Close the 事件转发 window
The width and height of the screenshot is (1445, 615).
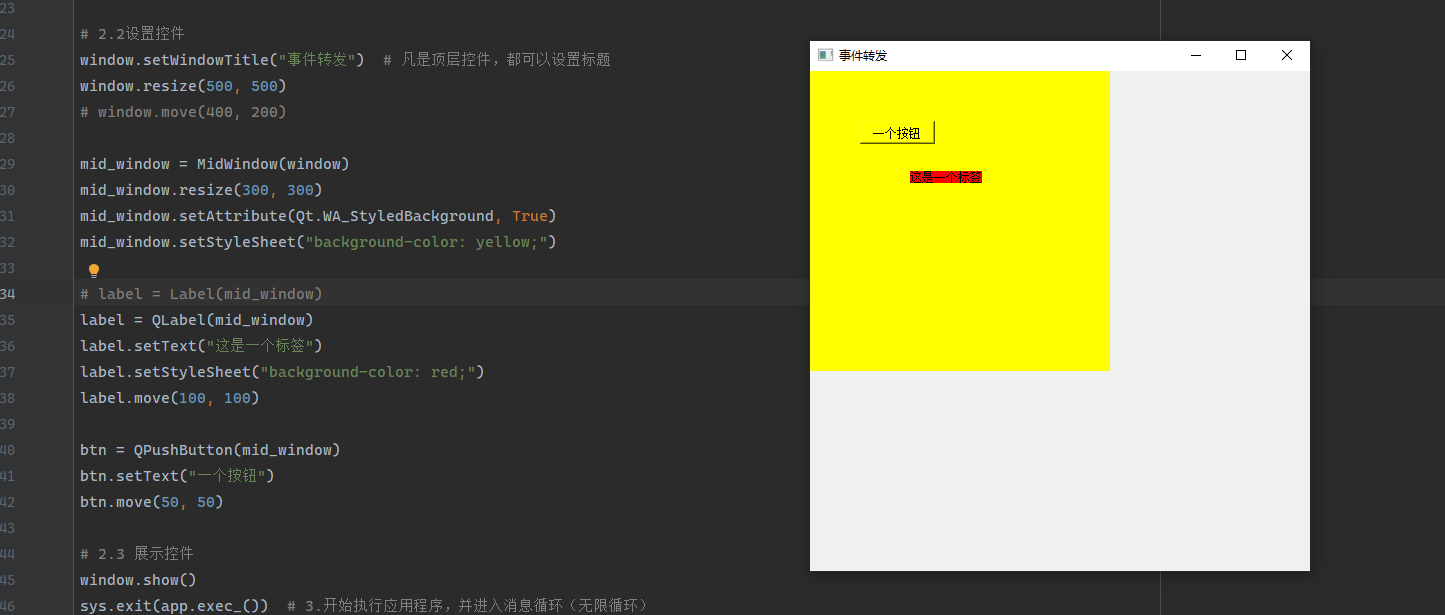click(x=1287, y=56)
